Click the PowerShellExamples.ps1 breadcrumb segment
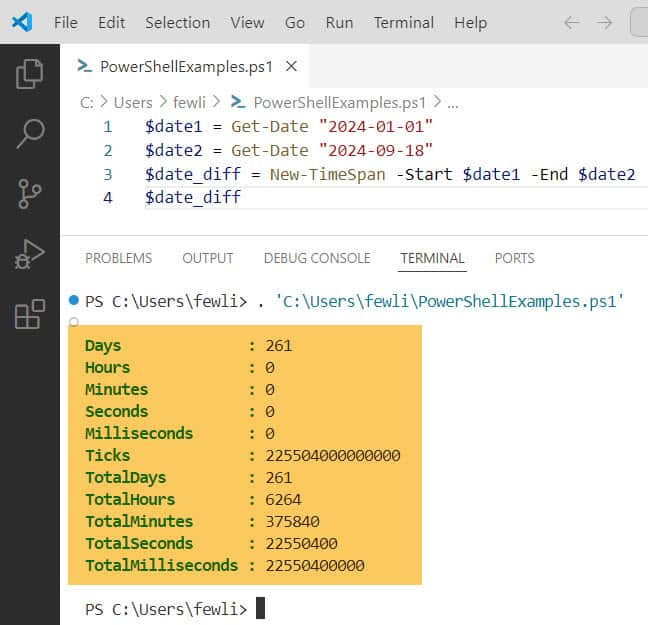The height and width of the screenshot is (625, 648). click(x=339, y=103)
